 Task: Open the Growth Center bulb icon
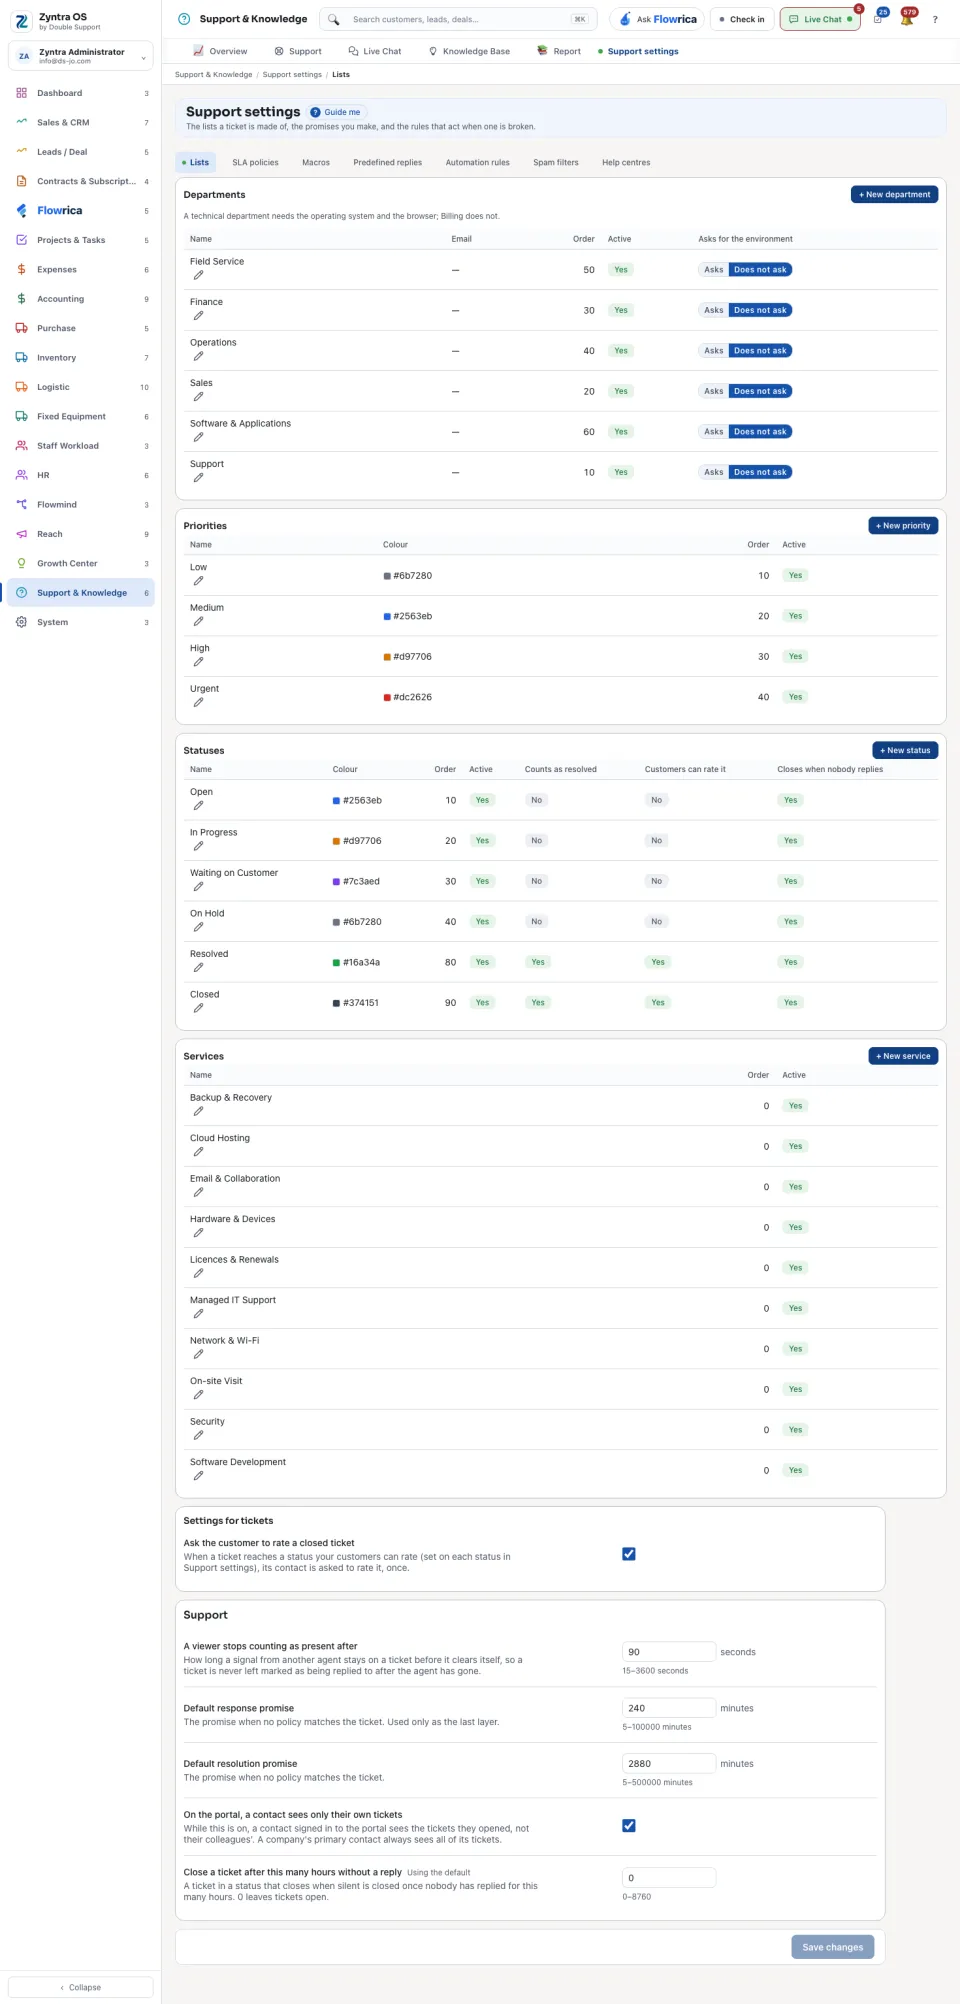pos(21,563)
